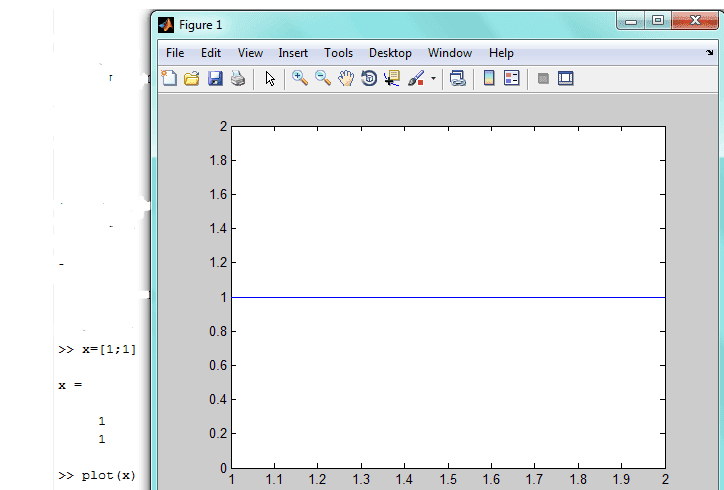Enable the Rotate 3D tool
The image size is (724, 490).
pyautogui.click(x=369, y=79)
